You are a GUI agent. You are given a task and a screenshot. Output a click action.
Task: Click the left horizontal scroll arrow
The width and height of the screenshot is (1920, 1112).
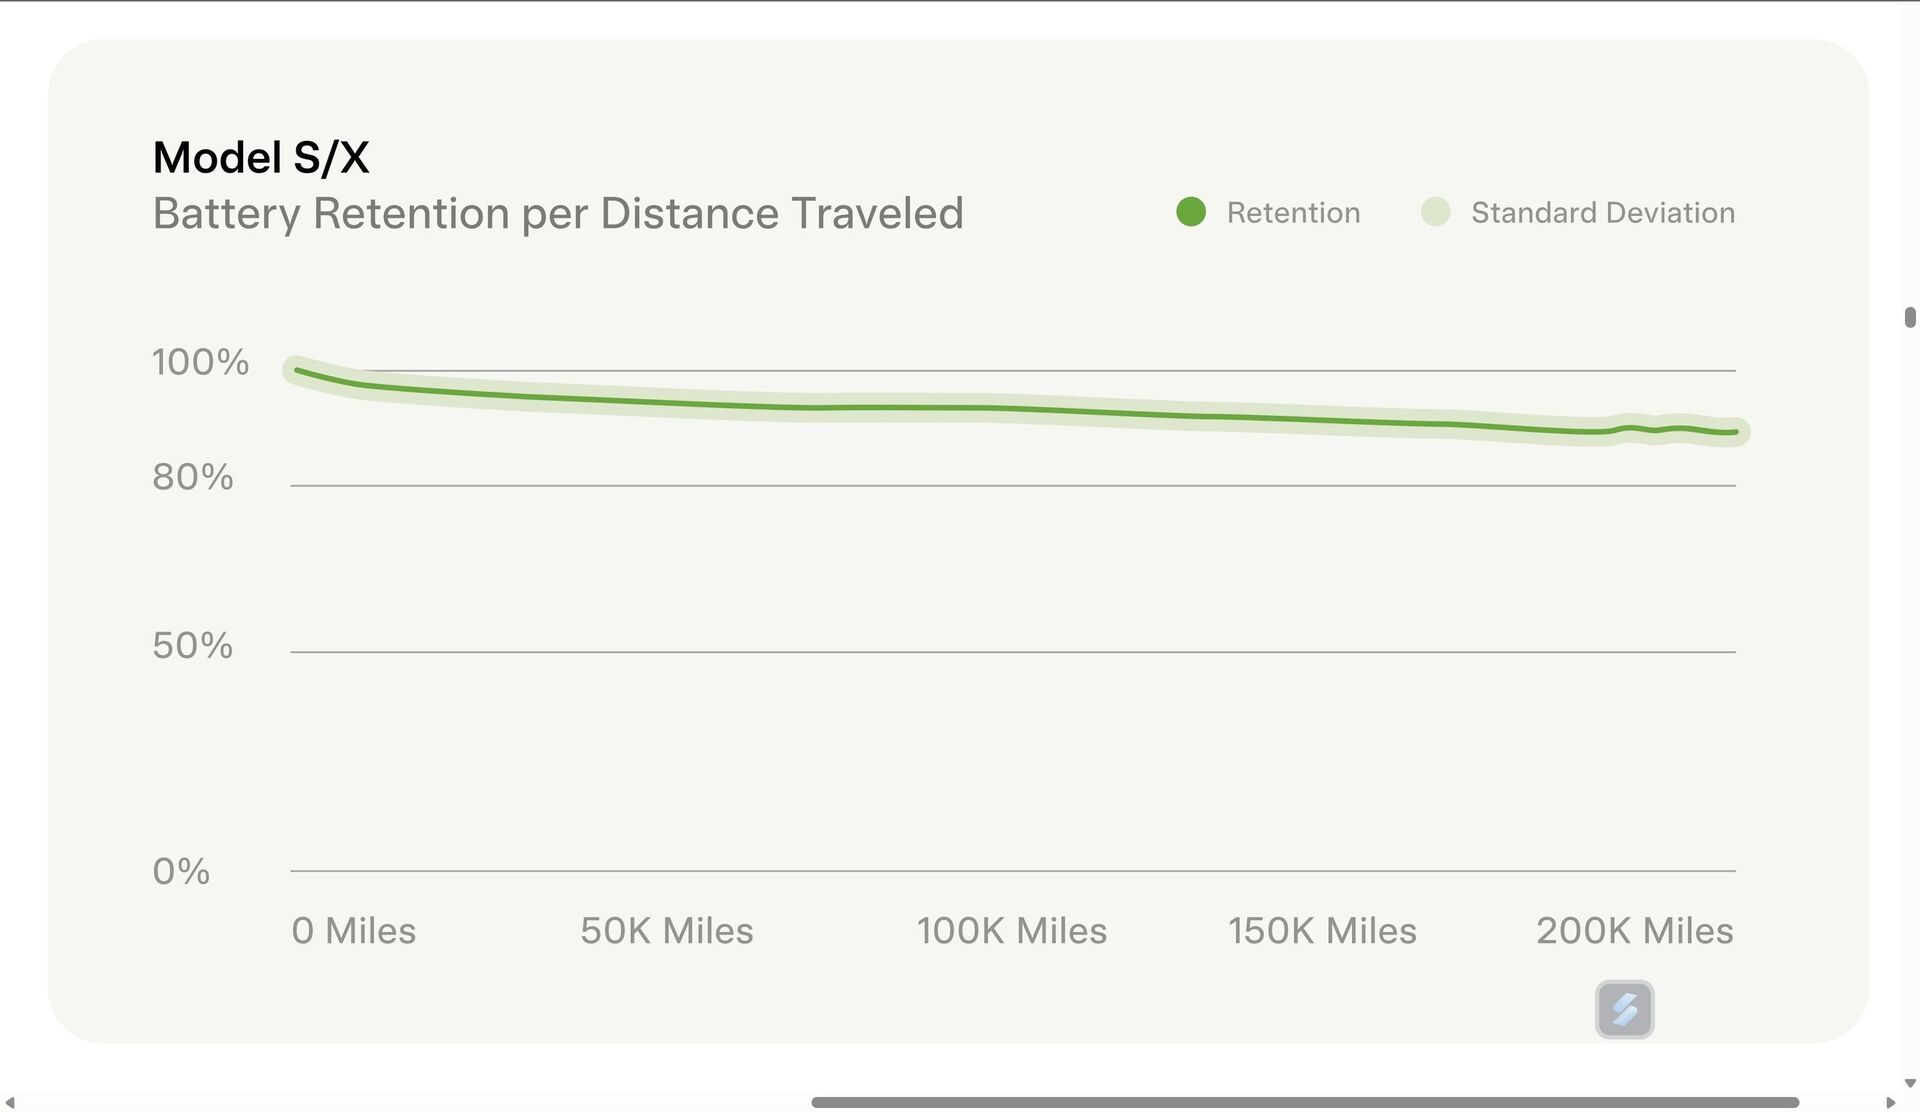(10, 1102)
